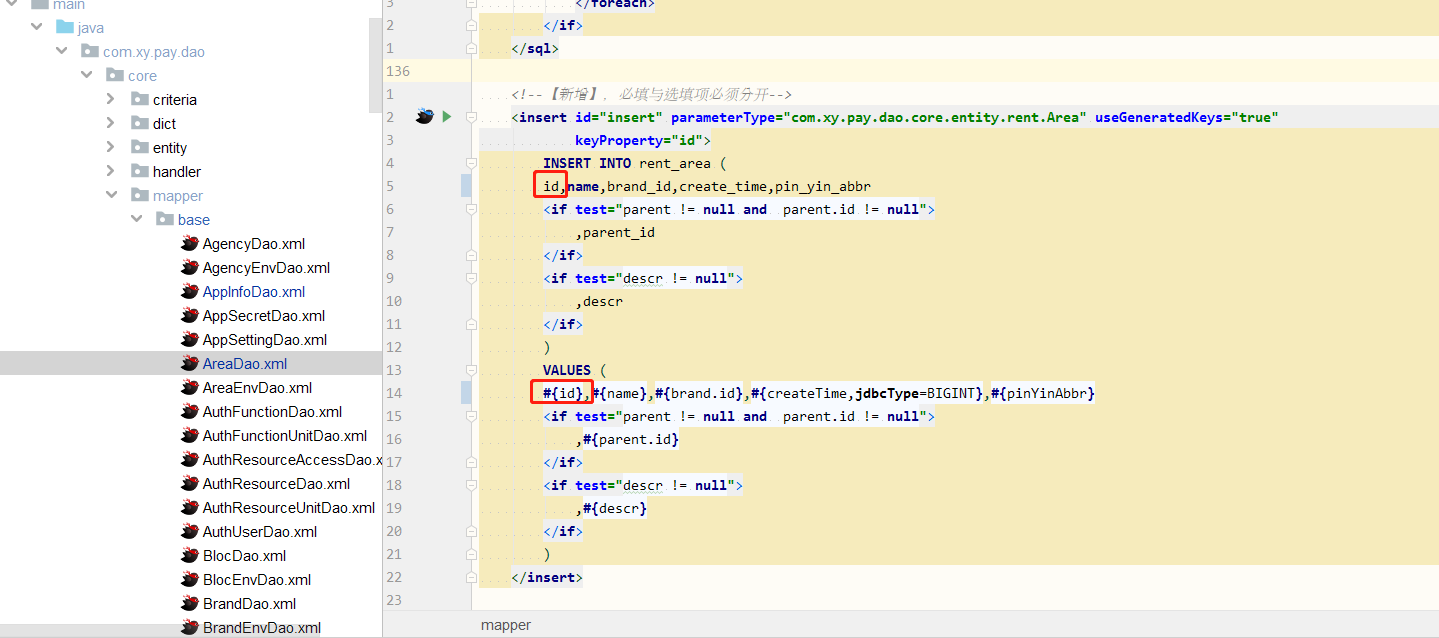Viewport: 1439px width, 638px height.
Task: Expand the entity folder chevron
Action: click(x=111, y=147)
